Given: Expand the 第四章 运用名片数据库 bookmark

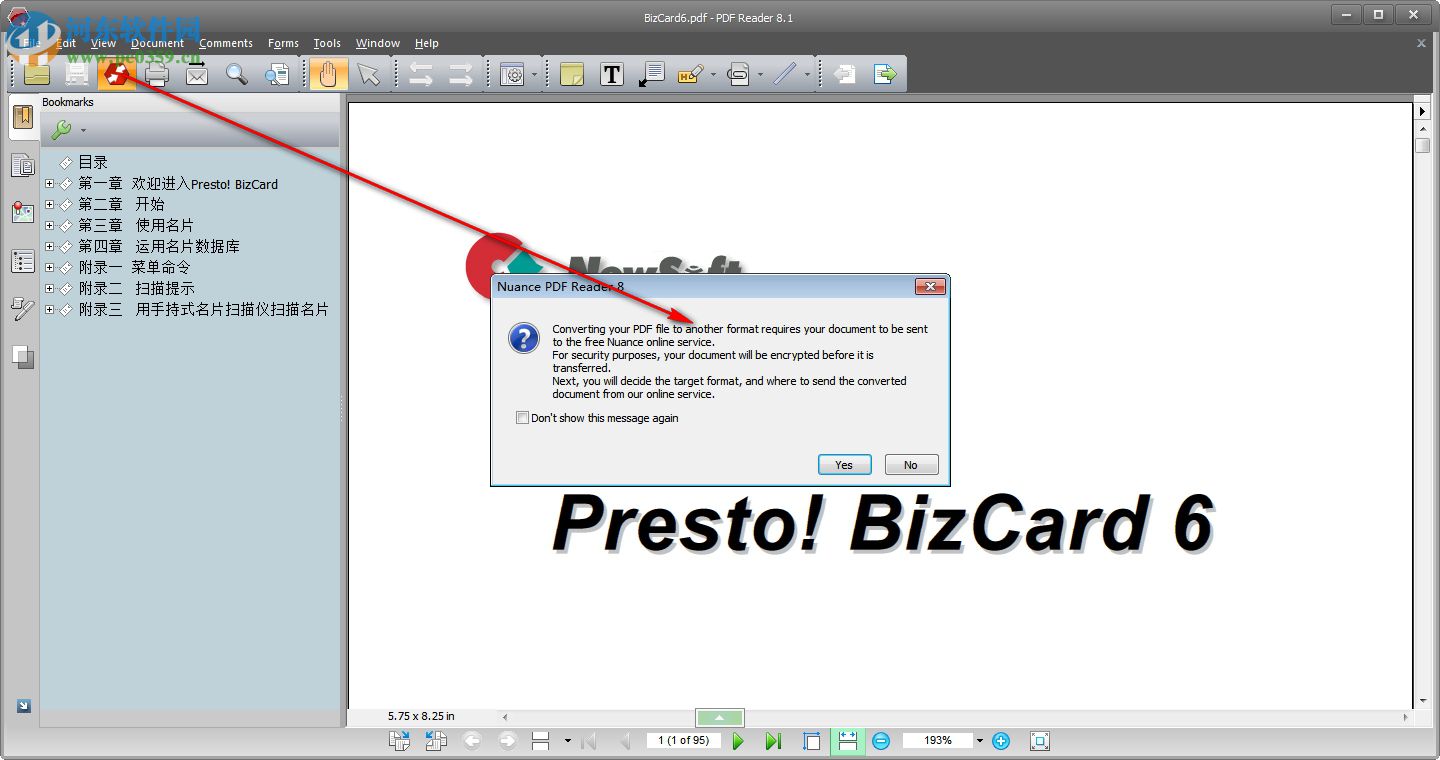Looking at the screenshot, I should pos(50,246).
